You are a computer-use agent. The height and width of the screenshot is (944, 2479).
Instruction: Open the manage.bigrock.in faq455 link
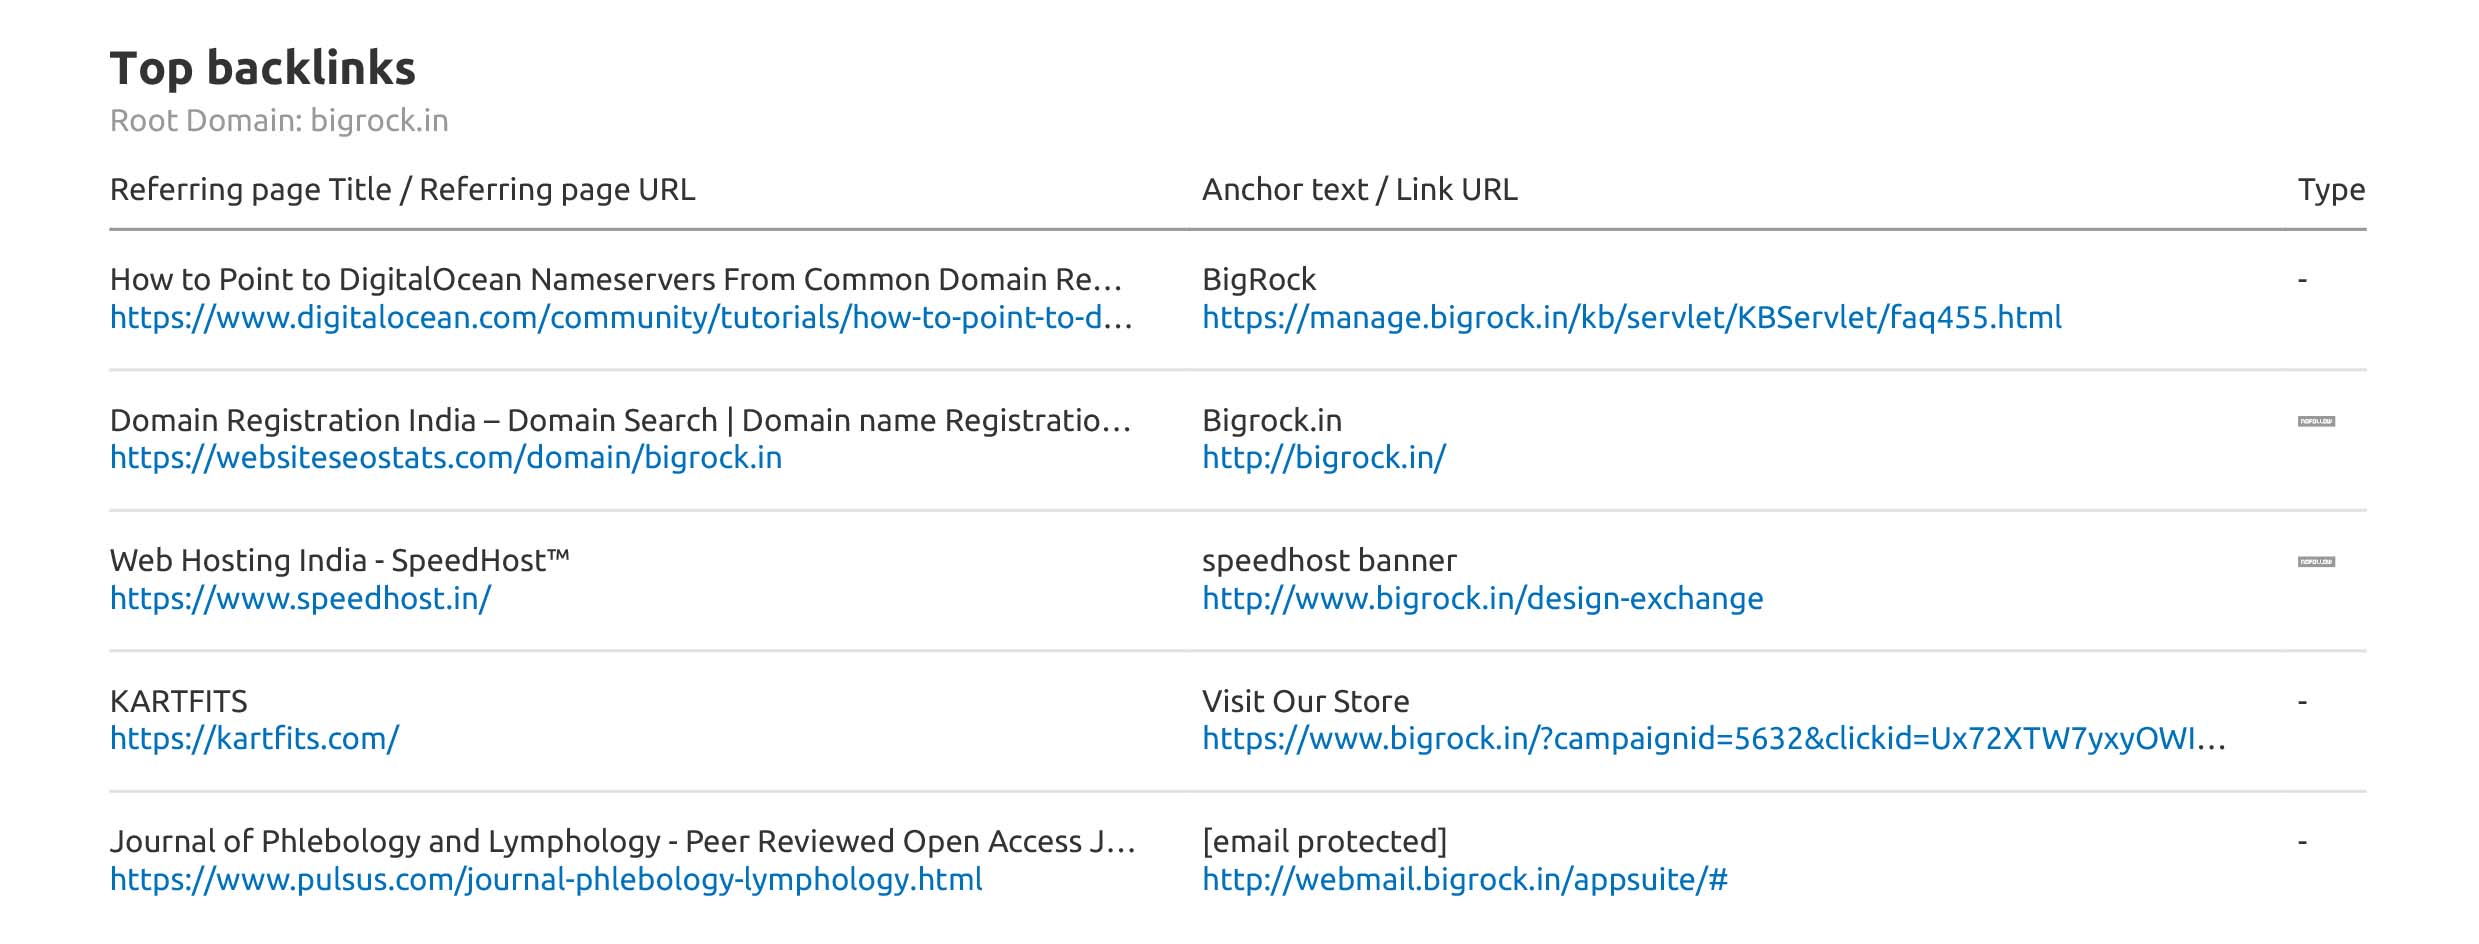[x=1631, y=318]
